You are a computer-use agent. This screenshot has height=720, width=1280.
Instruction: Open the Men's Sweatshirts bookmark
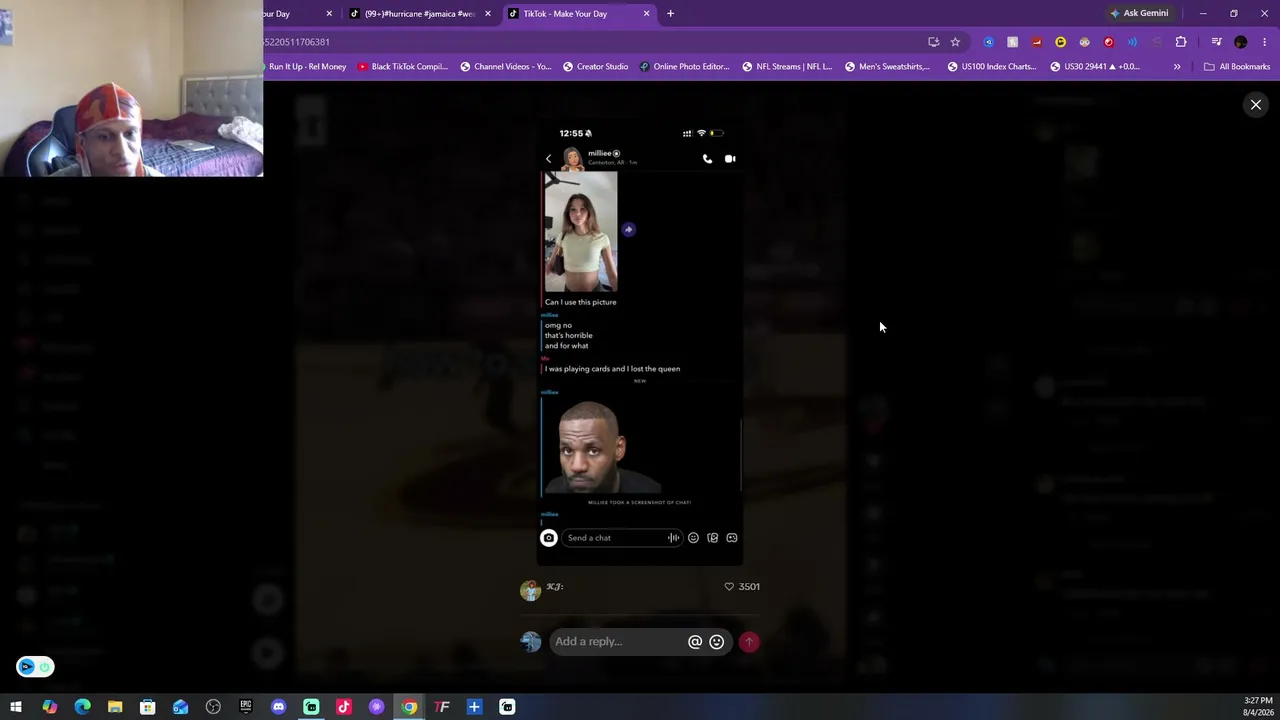tap(887, 67)
